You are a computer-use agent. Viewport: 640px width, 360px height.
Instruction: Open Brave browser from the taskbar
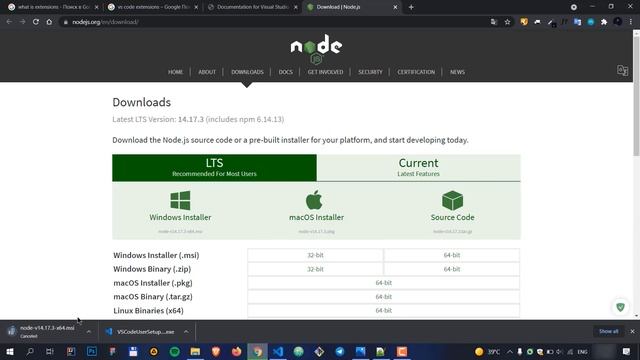[216, 351]
